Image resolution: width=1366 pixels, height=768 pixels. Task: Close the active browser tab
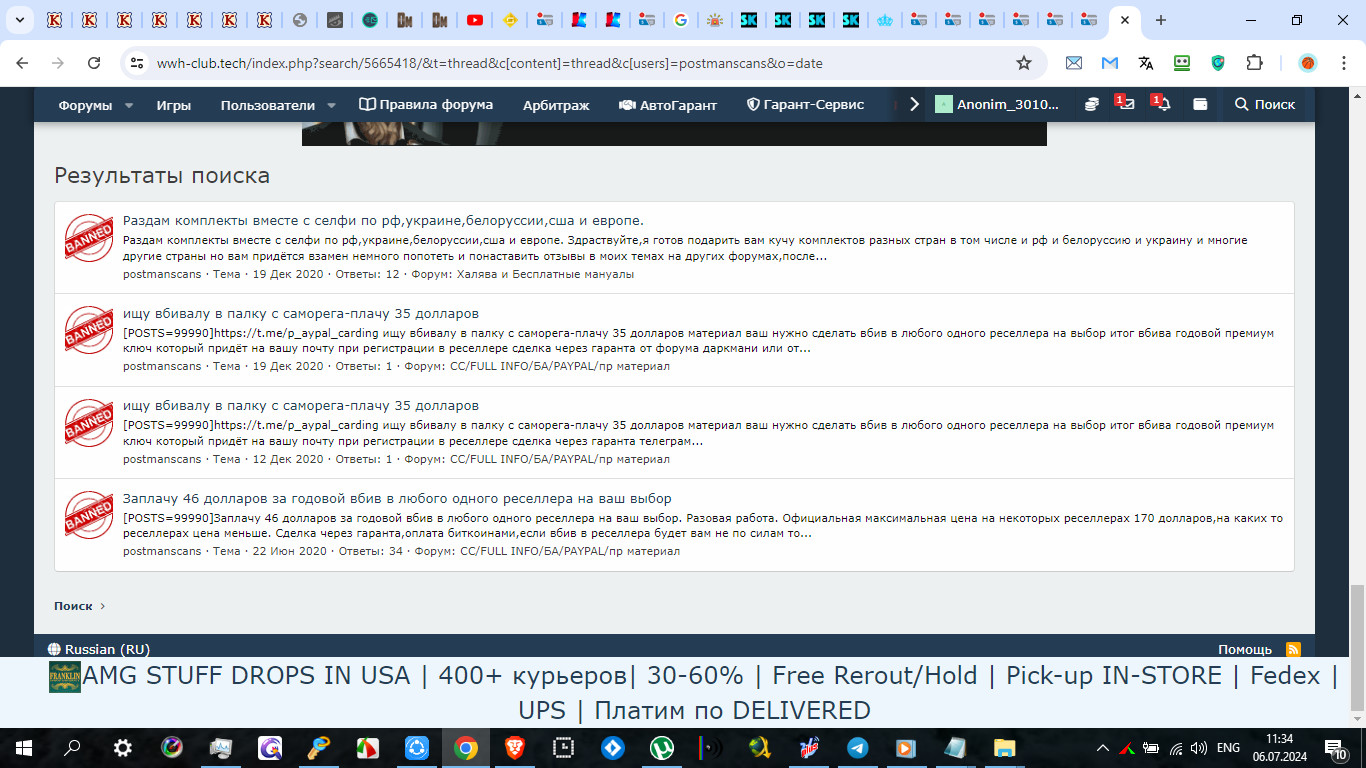click(x=1125, y=20)
